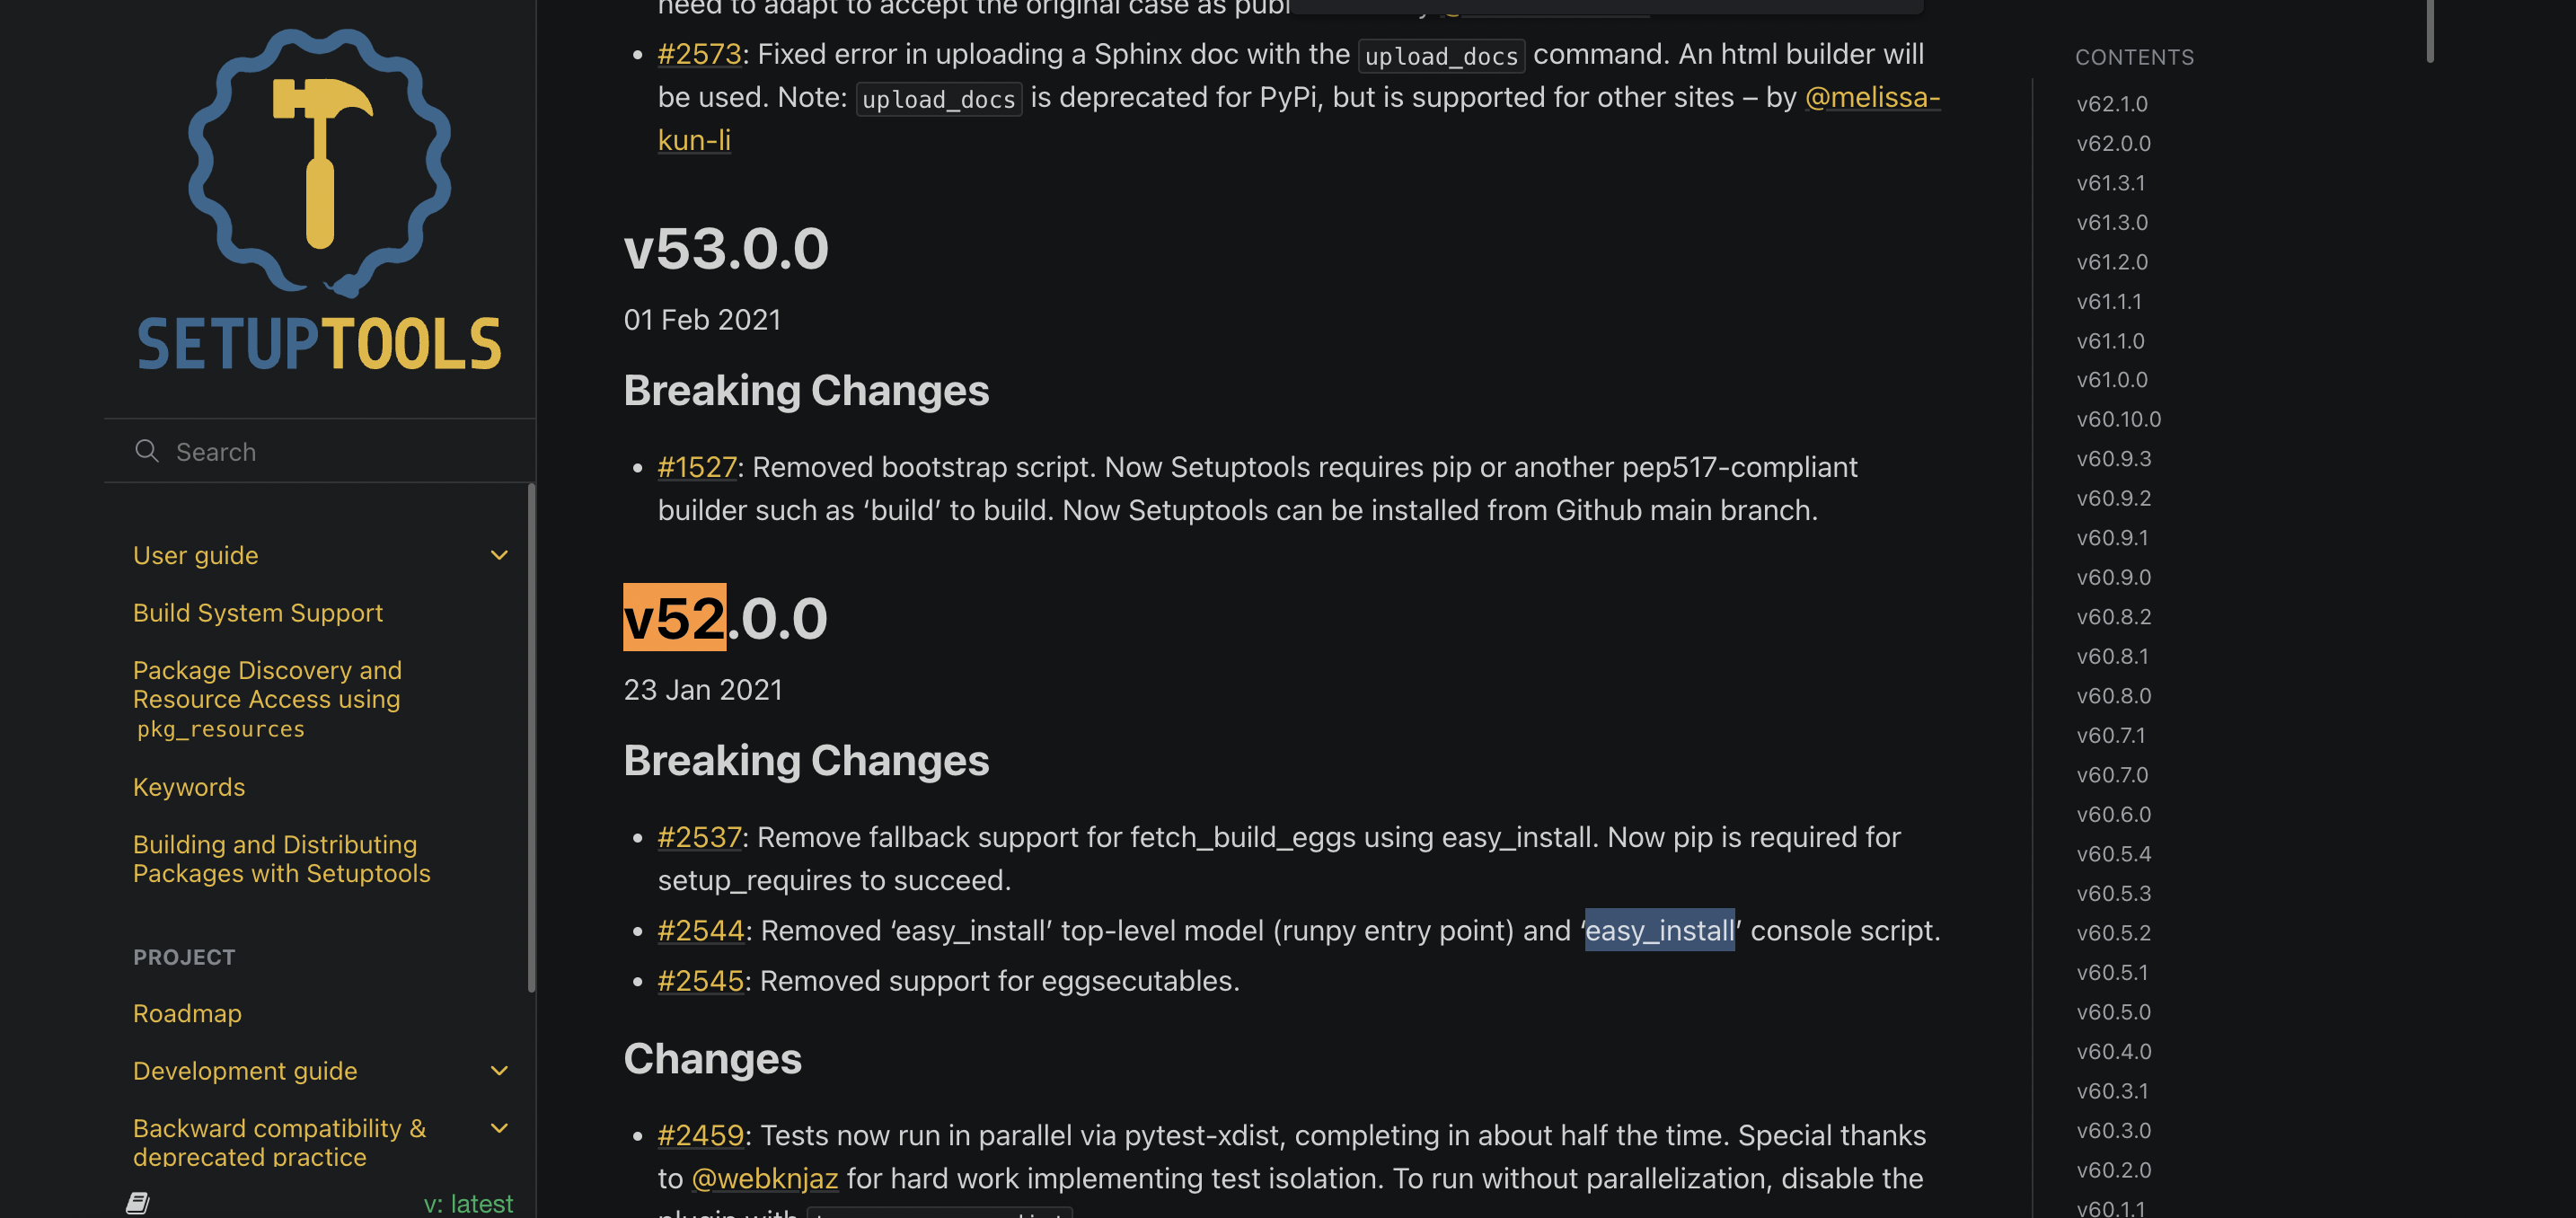Expand the User guide section

499,555
